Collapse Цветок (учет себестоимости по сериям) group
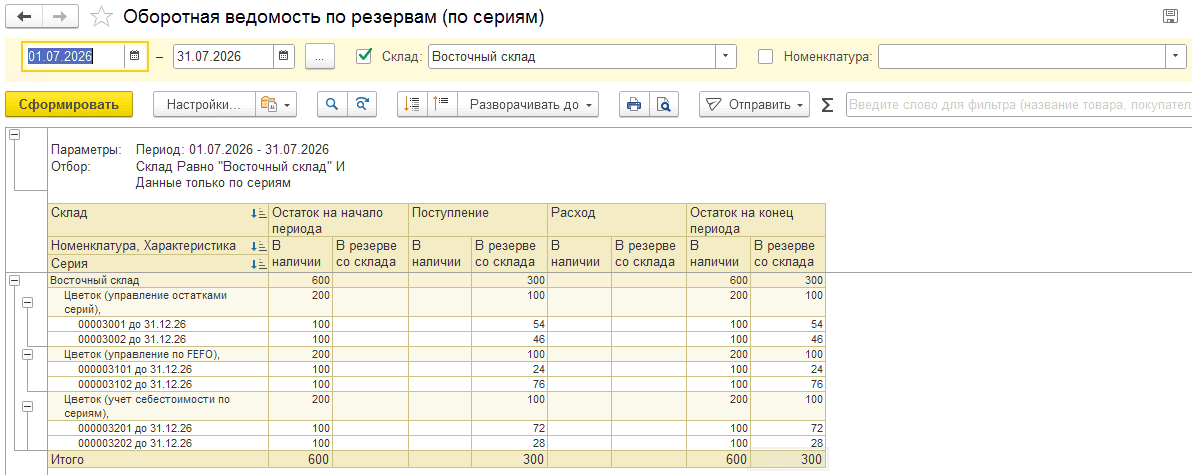 (27, 407)
